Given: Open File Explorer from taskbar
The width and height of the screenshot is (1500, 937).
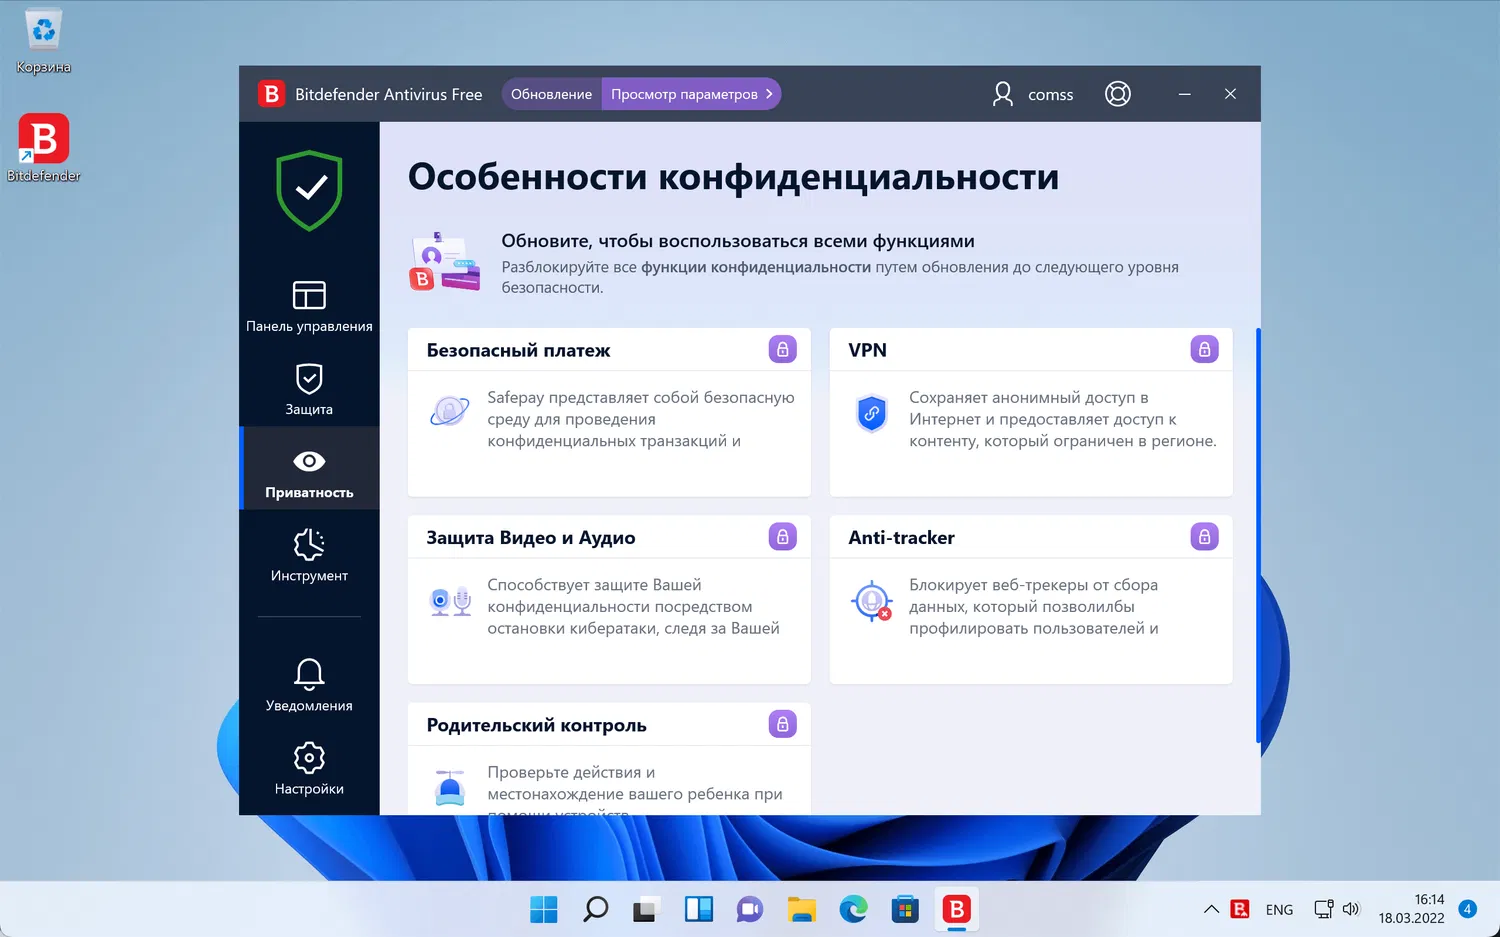Looking at the screenshot, I should tap(802, 909).
